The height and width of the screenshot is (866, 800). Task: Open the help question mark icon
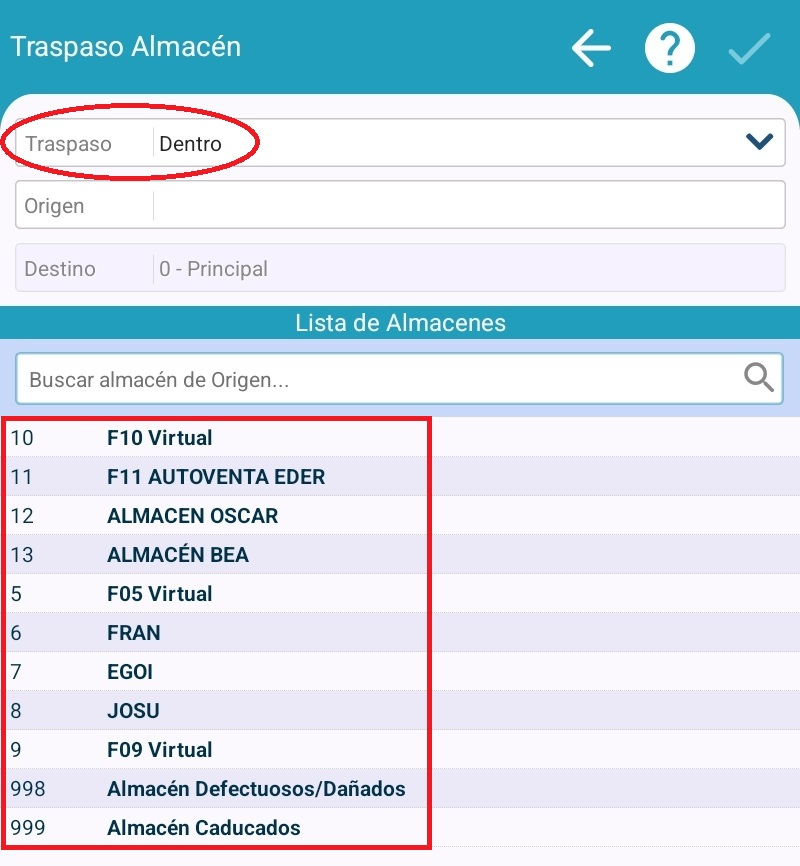tap(669, 48)
